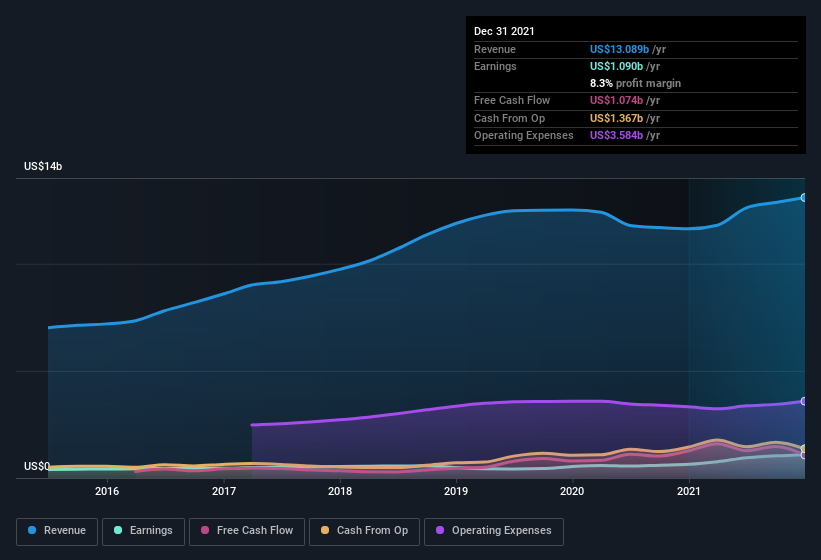Toggle the Cash From Op legend button
Screen dimensions: 821x560
point(364,531)
